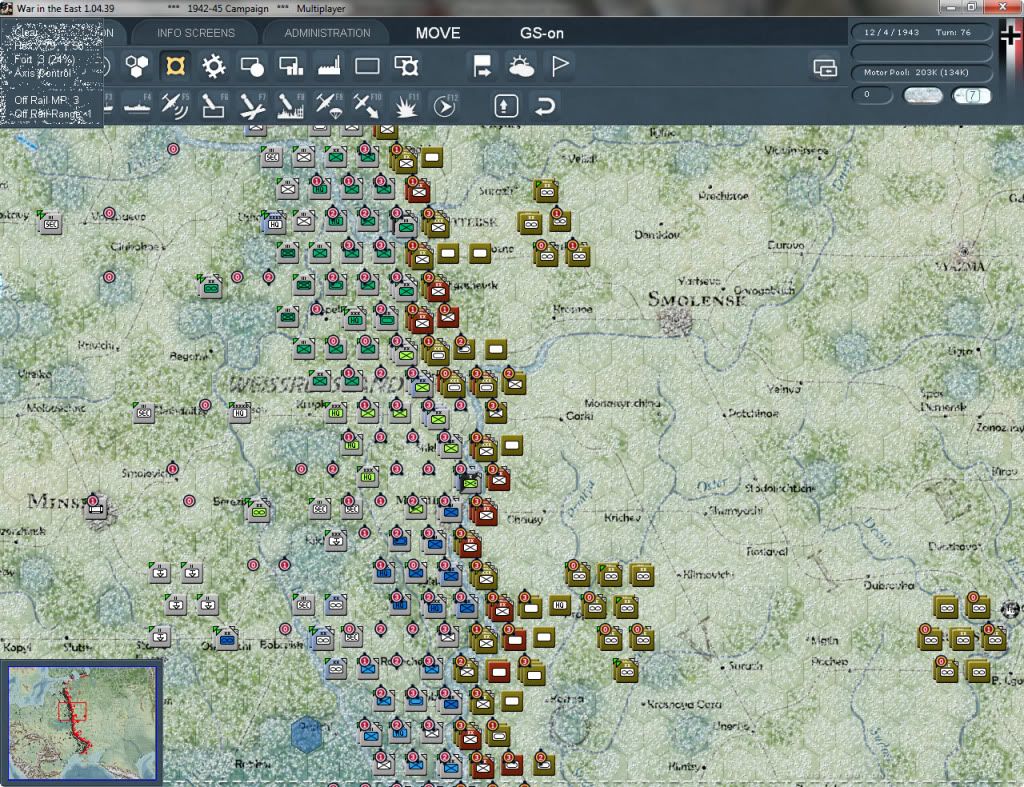Select the F6 bomb unit mode
Screen dimensions: 1024x787
pyautogui.click(x=214, y=105)
